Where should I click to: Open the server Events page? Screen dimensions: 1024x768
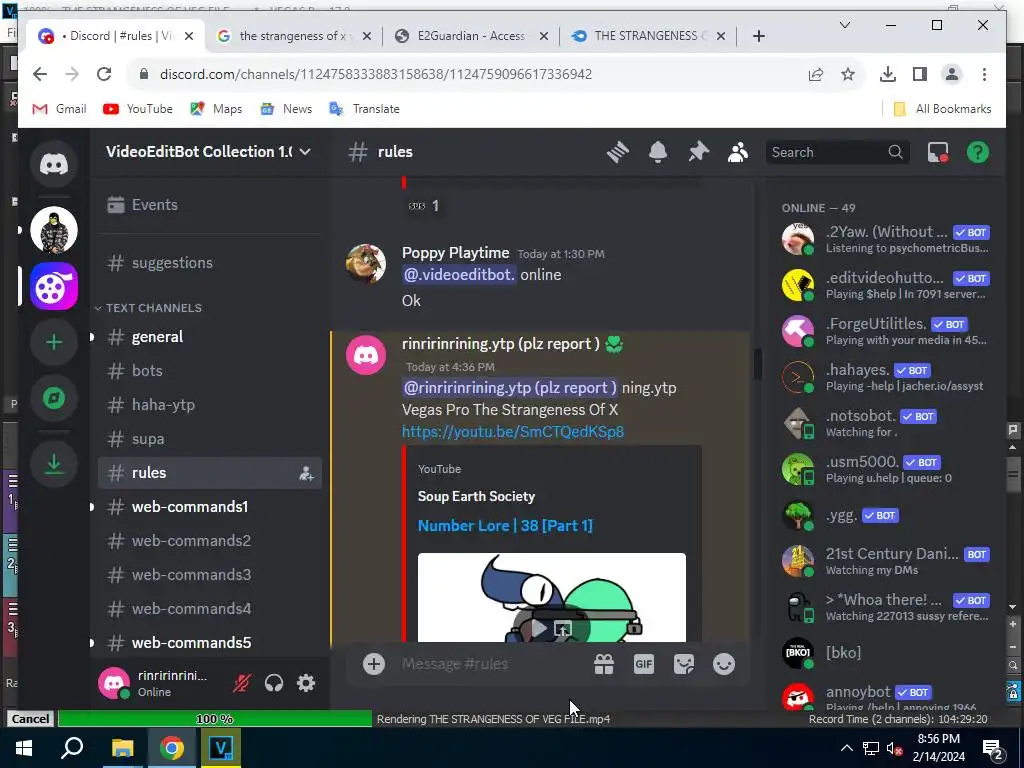tap(209, 204)
